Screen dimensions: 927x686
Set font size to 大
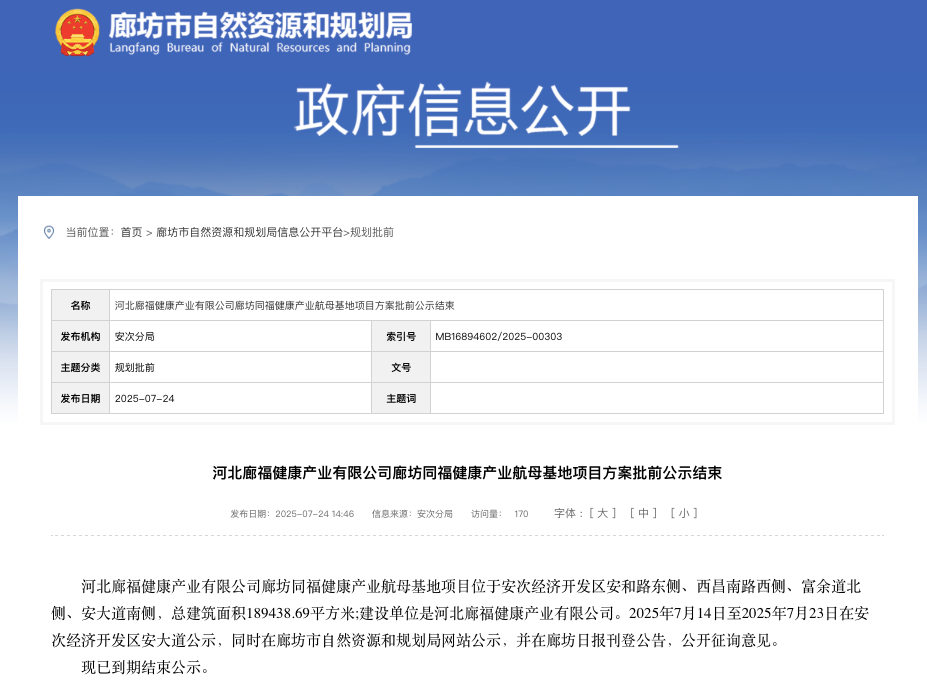tap(602, 513)
